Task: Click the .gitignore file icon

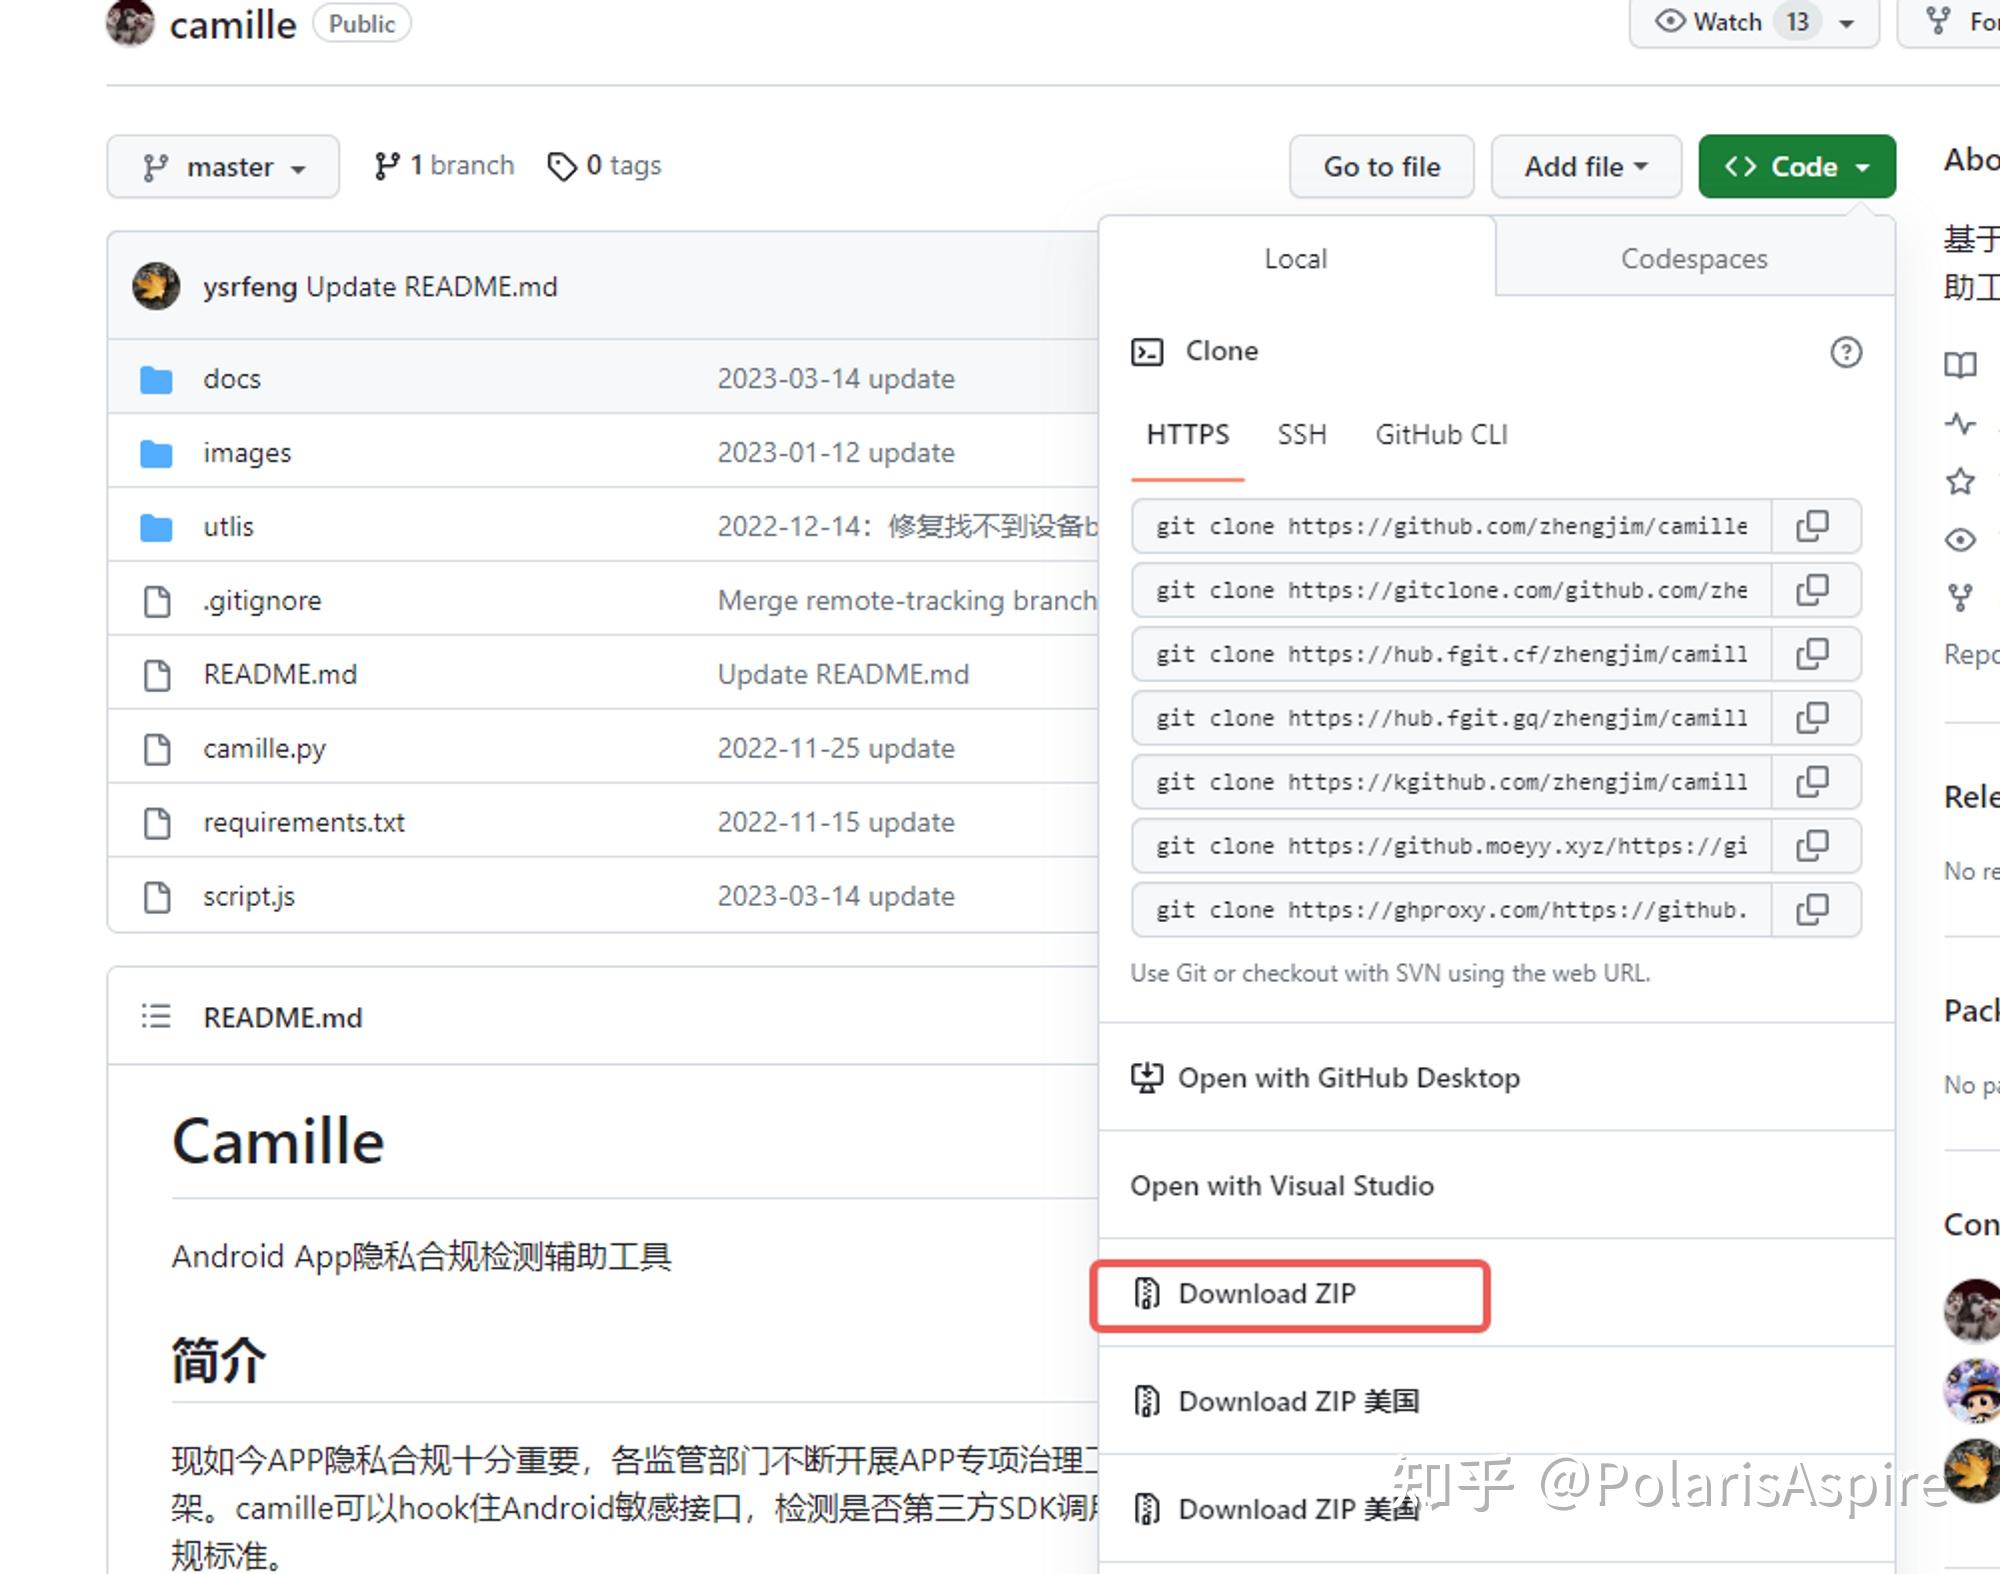Action: (157, 602)
